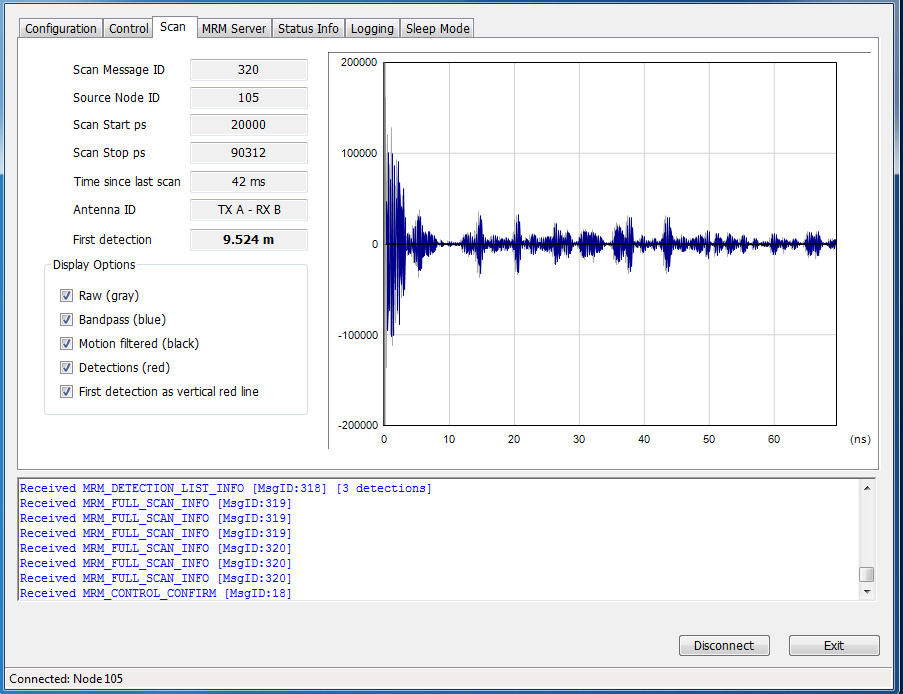This screenshot has height=694, width=903.
Task: Select the Scan Start ps field
Action: click(x=248, y=126)
